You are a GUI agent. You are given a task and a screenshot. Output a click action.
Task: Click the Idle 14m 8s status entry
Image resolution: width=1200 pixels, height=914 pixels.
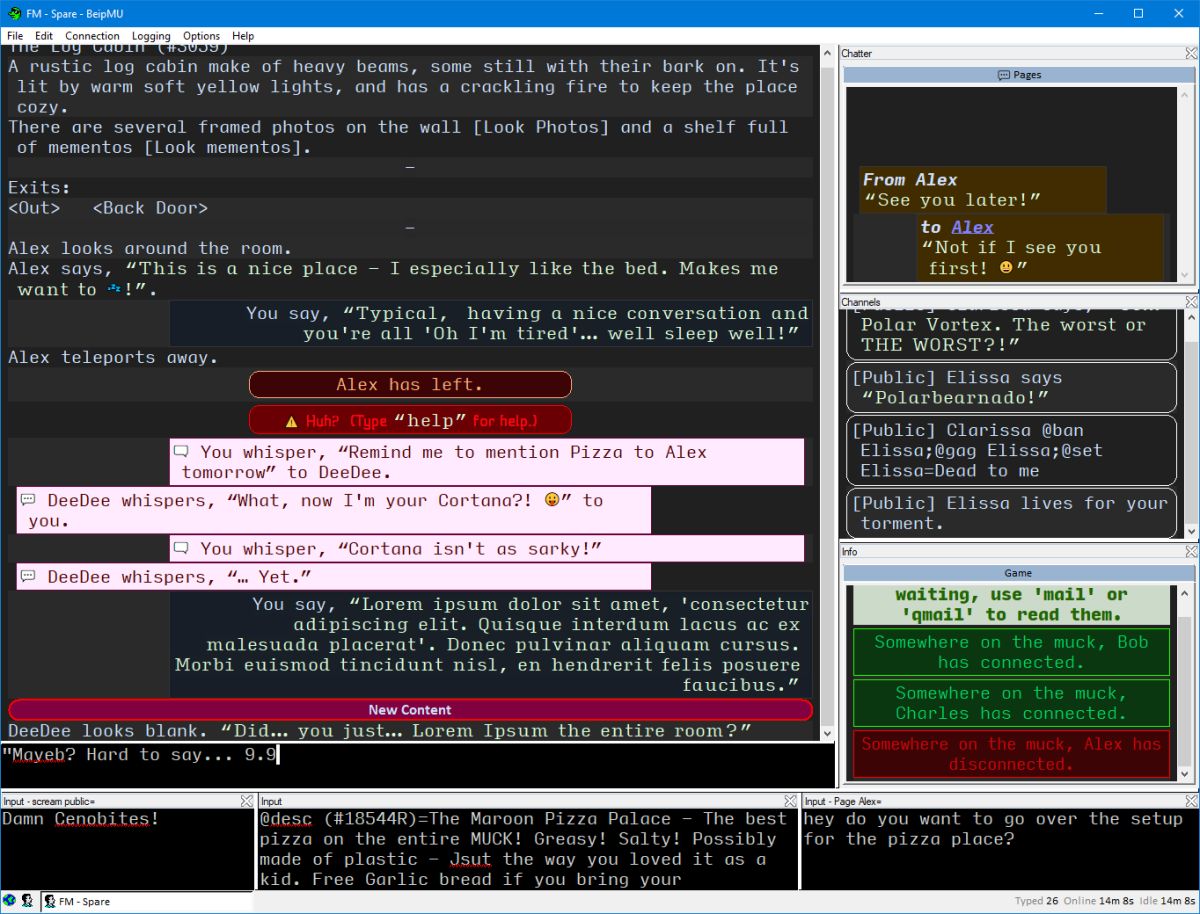point(1166,902)
